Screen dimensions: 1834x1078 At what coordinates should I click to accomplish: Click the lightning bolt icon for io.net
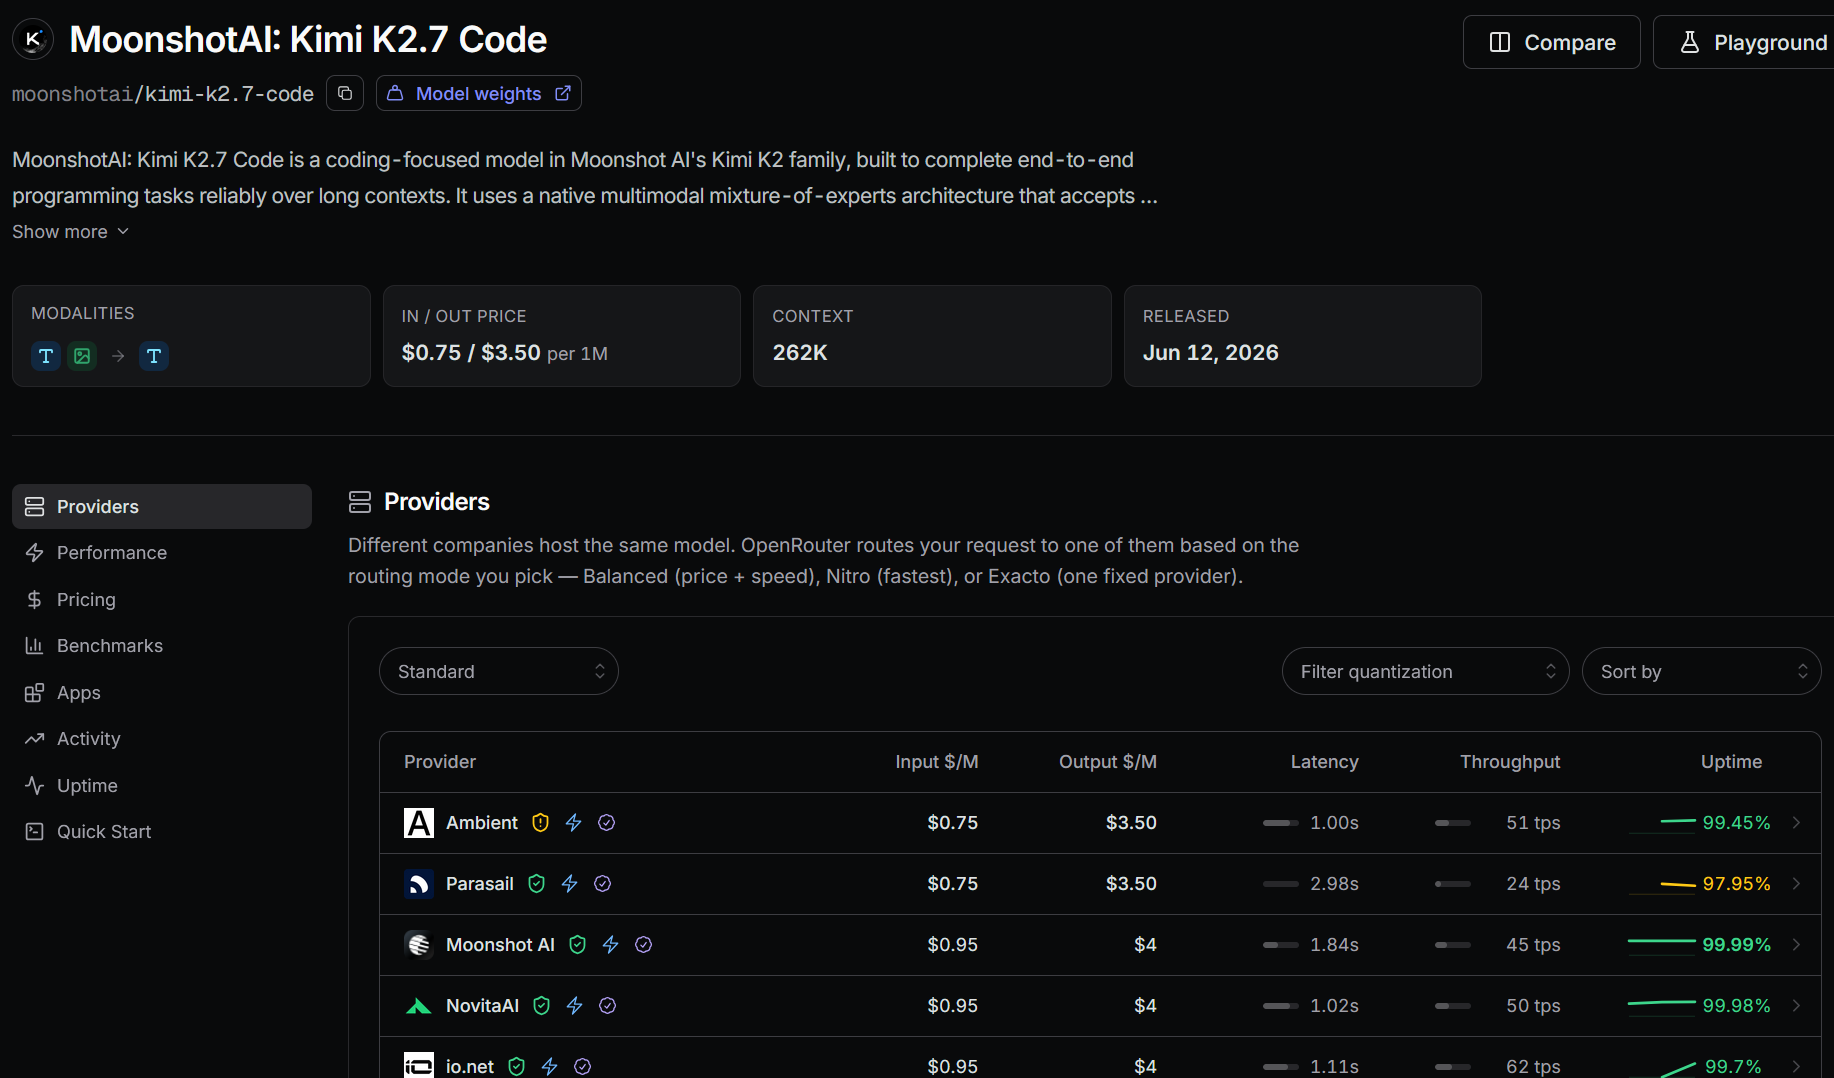coord(550,1067)
